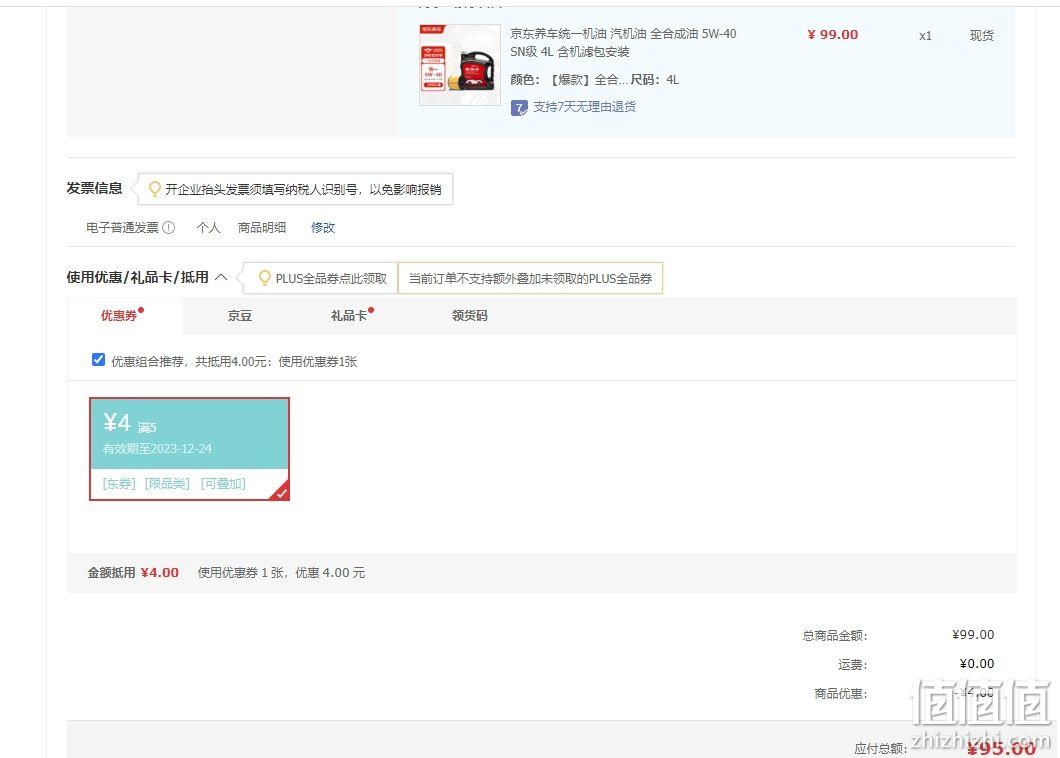
Task: Click the 当前订单不支持额外叠加 notice text
Action: (530, 279)
